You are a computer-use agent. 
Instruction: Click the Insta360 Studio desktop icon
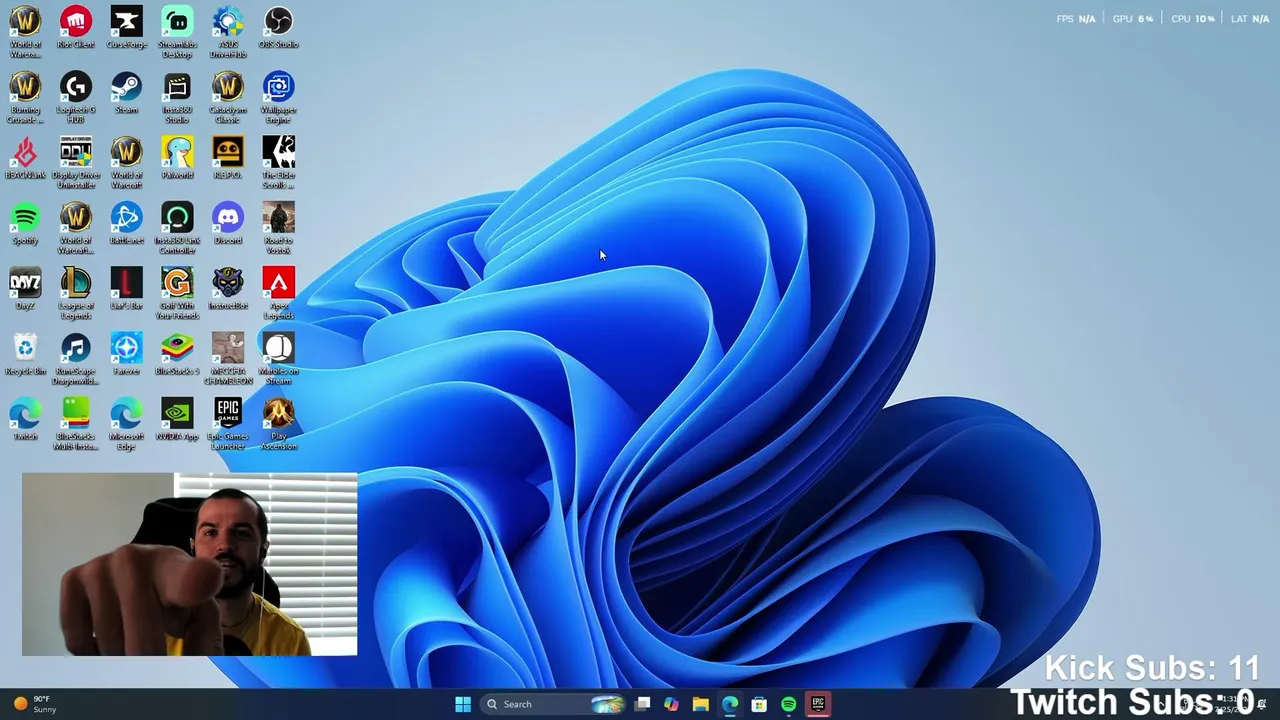(x=177, y=98)
